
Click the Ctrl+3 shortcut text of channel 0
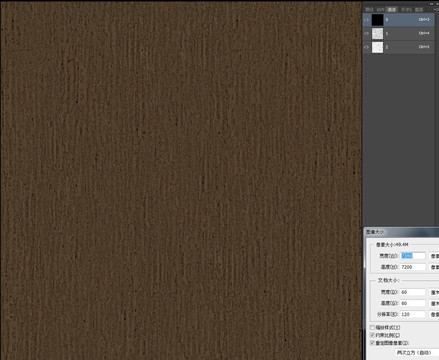point(424,20)
